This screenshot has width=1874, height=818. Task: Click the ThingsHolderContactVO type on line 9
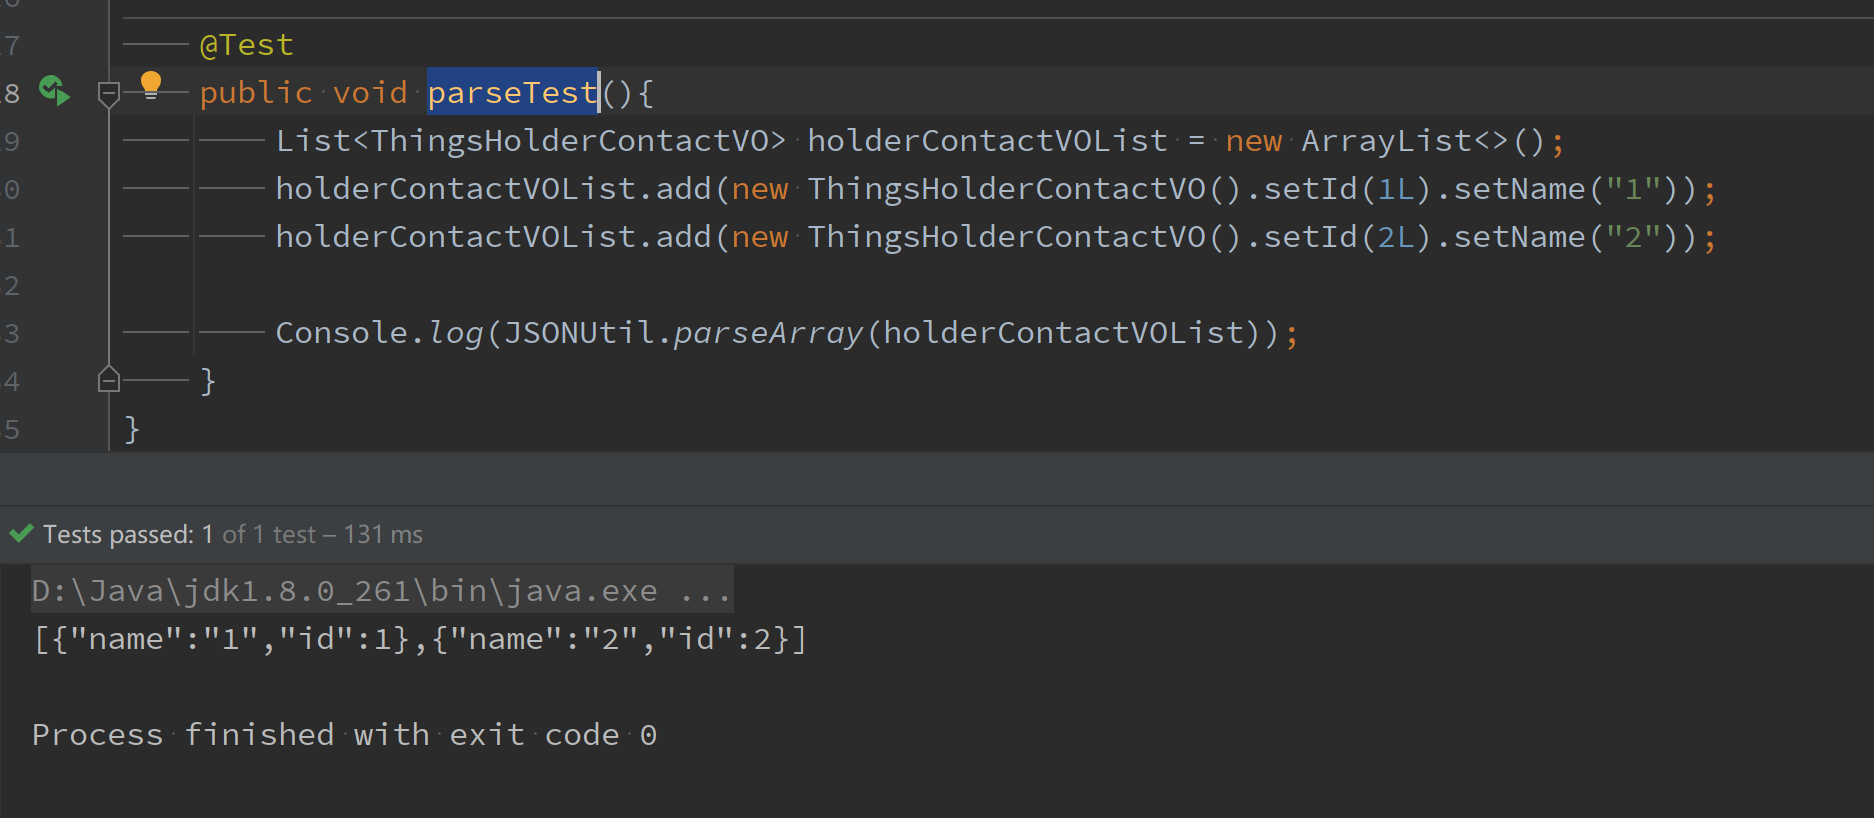point(570,140)
